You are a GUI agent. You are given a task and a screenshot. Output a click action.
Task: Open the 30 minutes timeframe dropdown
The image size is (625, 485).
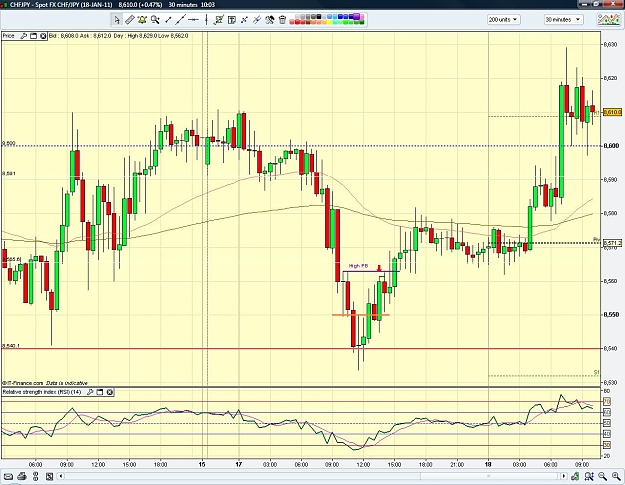(563, 20)
